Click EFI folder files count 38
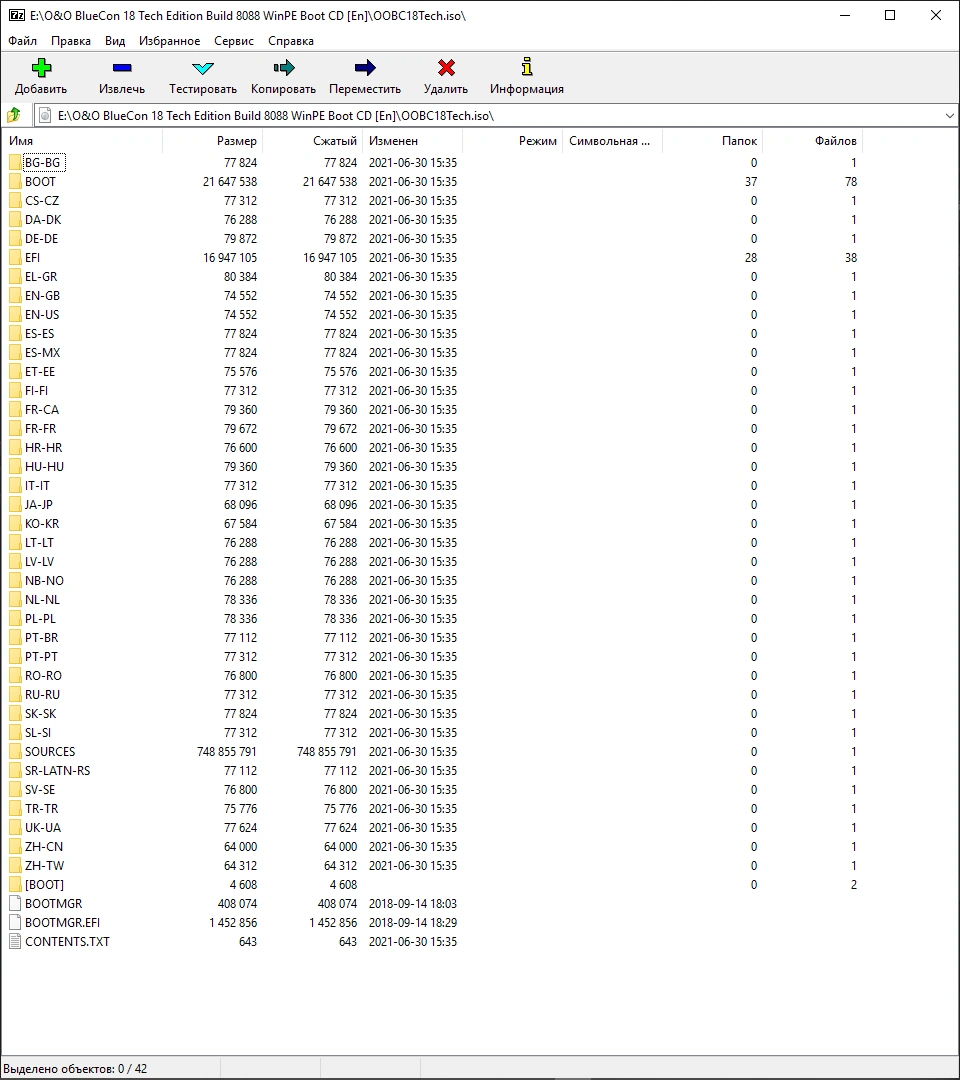 point(851,258)
